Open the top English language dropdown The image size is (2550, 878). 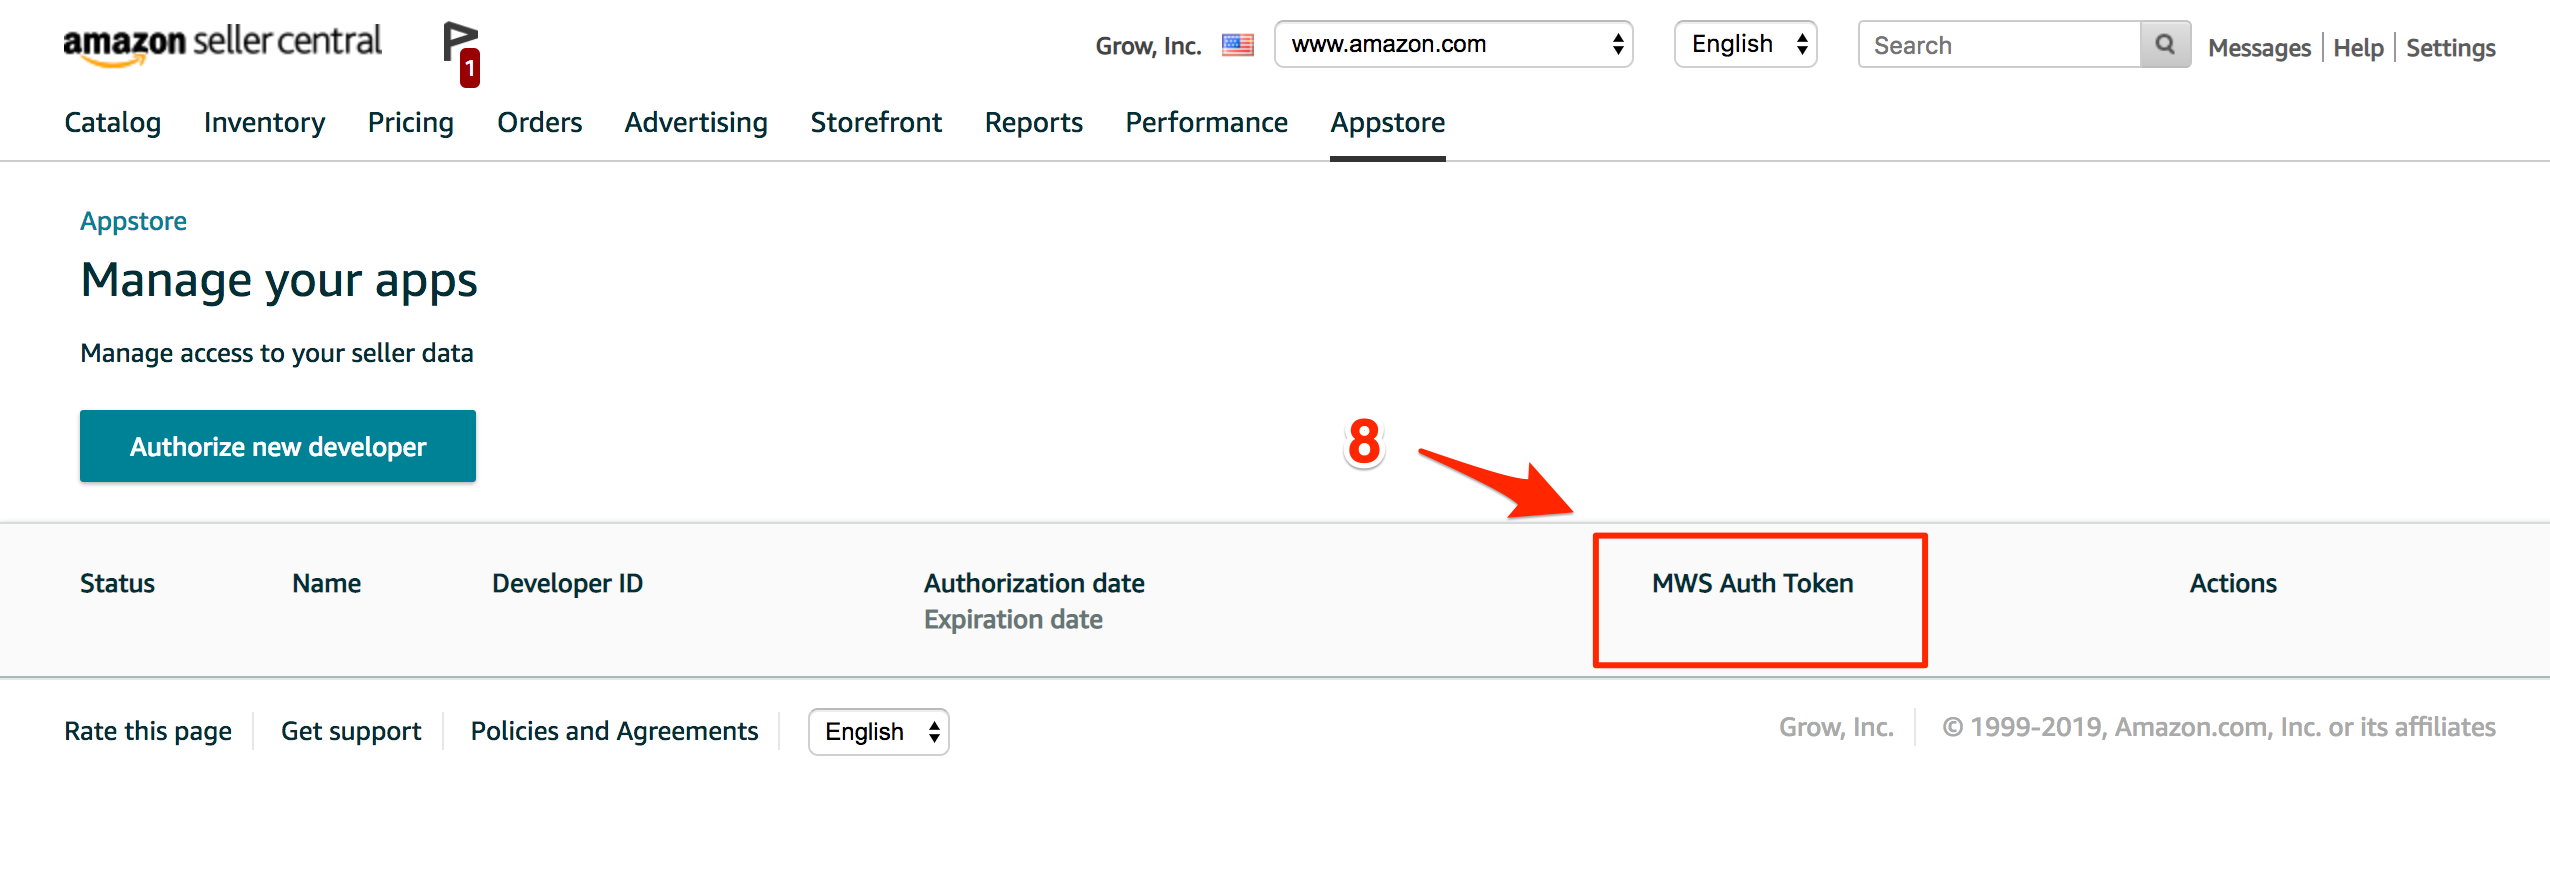[1746, 44]
